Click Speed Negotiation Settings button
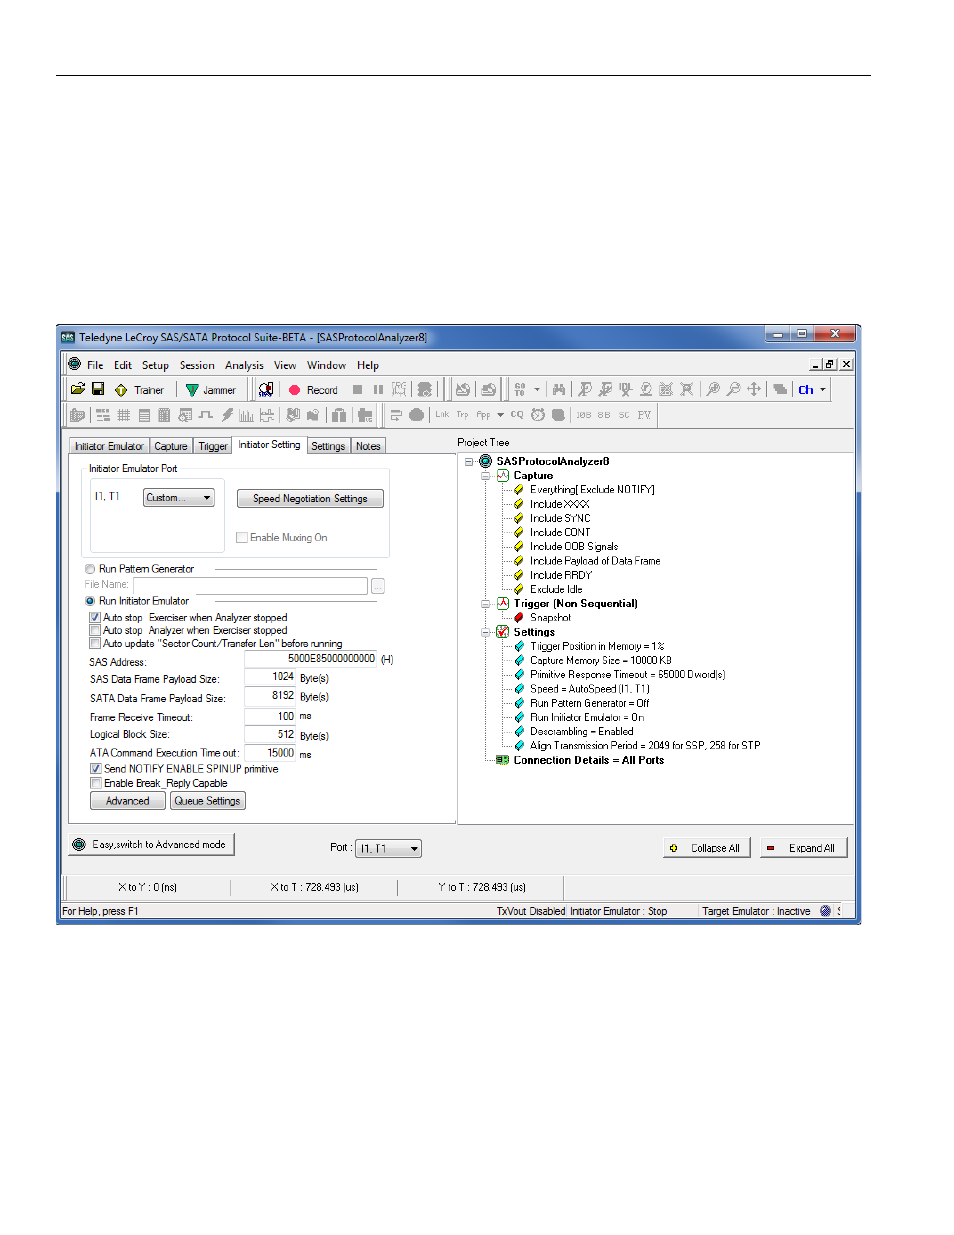The width and height of the screenshot is (954, 1235). point(310,498)
